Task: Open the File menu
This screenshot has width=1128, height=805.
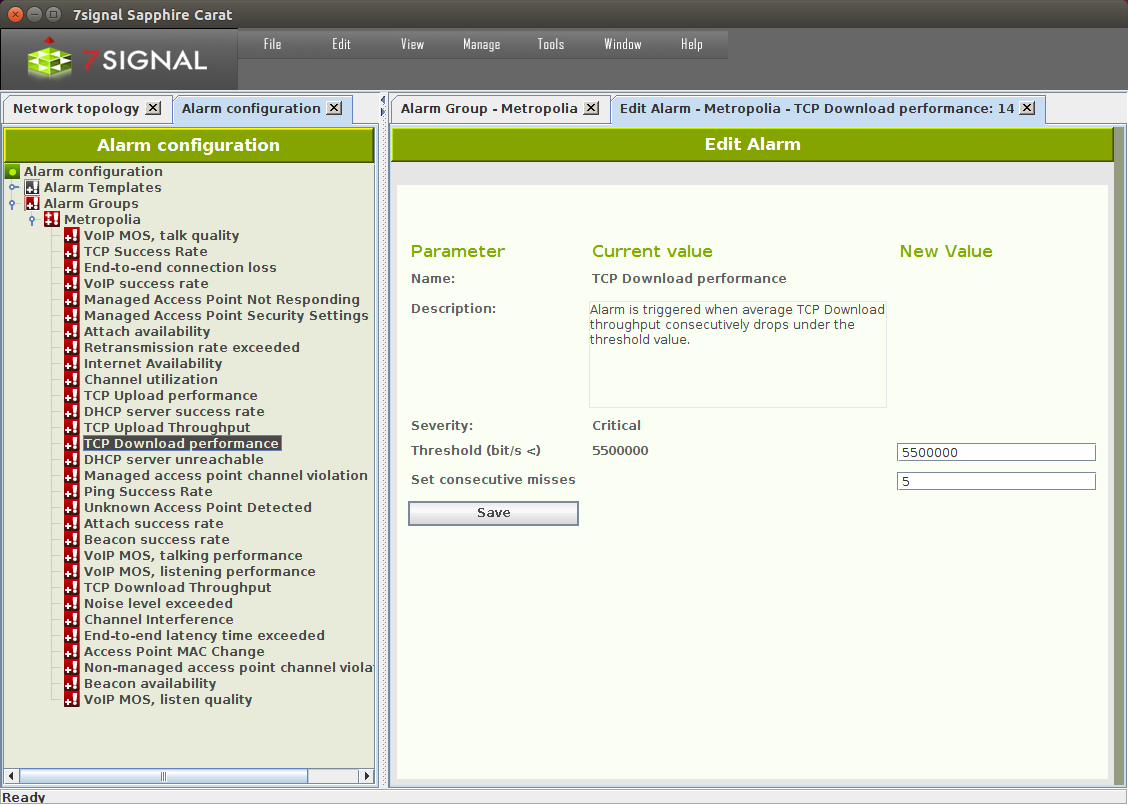Action: pyautogui.click(x=272, y=44)
